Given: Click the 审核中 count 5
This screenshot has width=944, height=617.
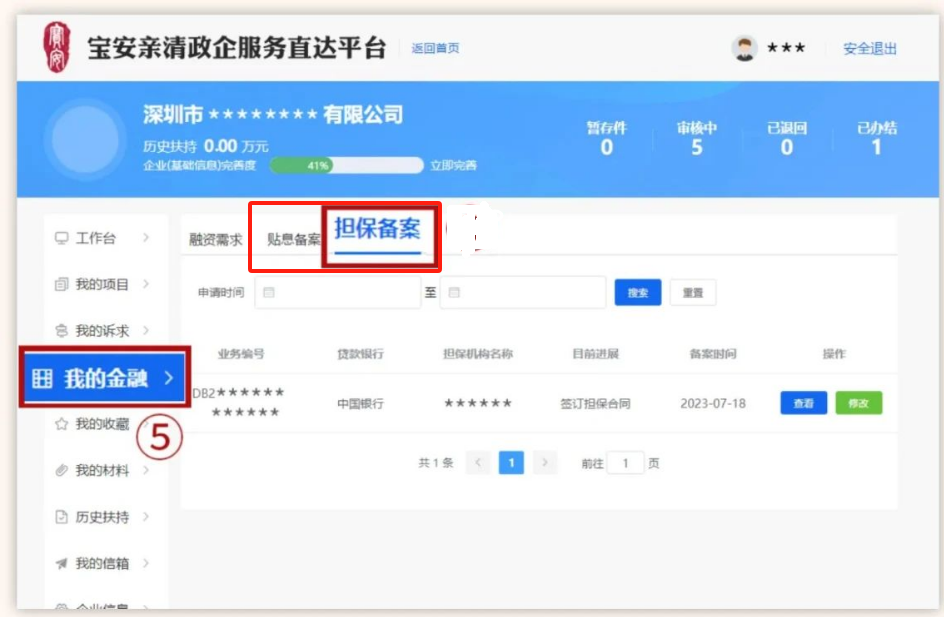Looking at the screenshot, I should [697, 147].
